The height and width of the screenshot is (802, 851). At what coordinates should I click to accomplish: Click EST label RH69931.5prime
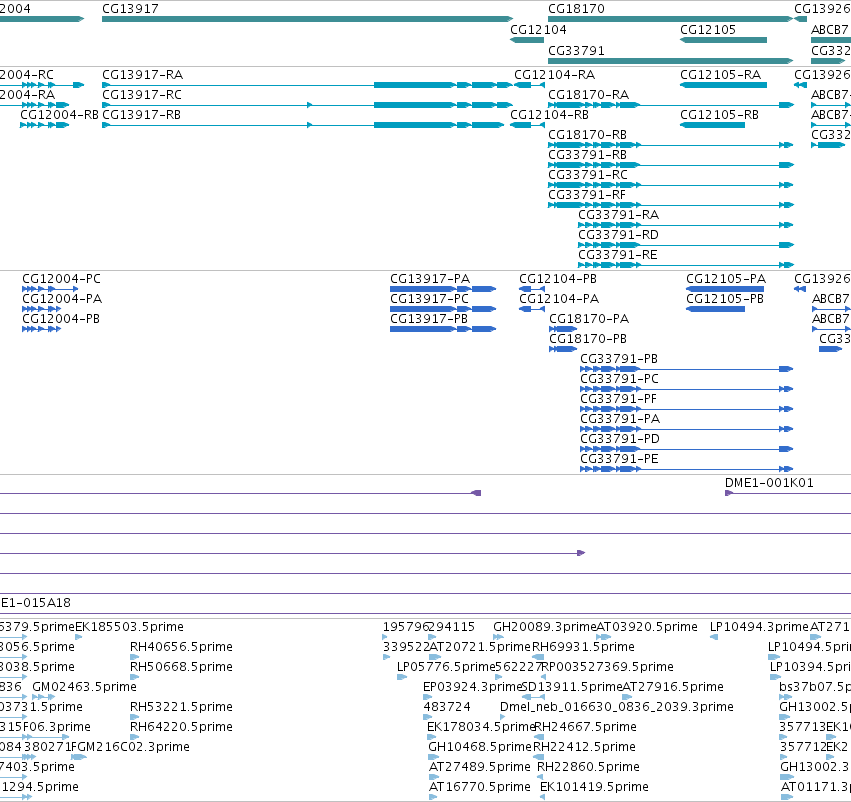tap(583, 647)
